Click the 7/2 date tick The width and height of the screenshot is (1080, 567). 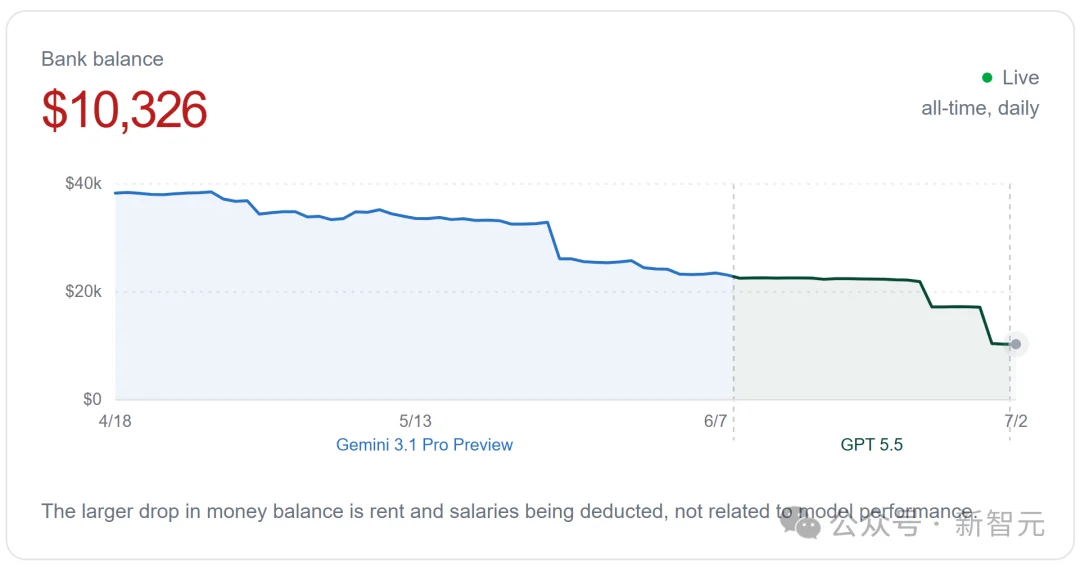1016,421
